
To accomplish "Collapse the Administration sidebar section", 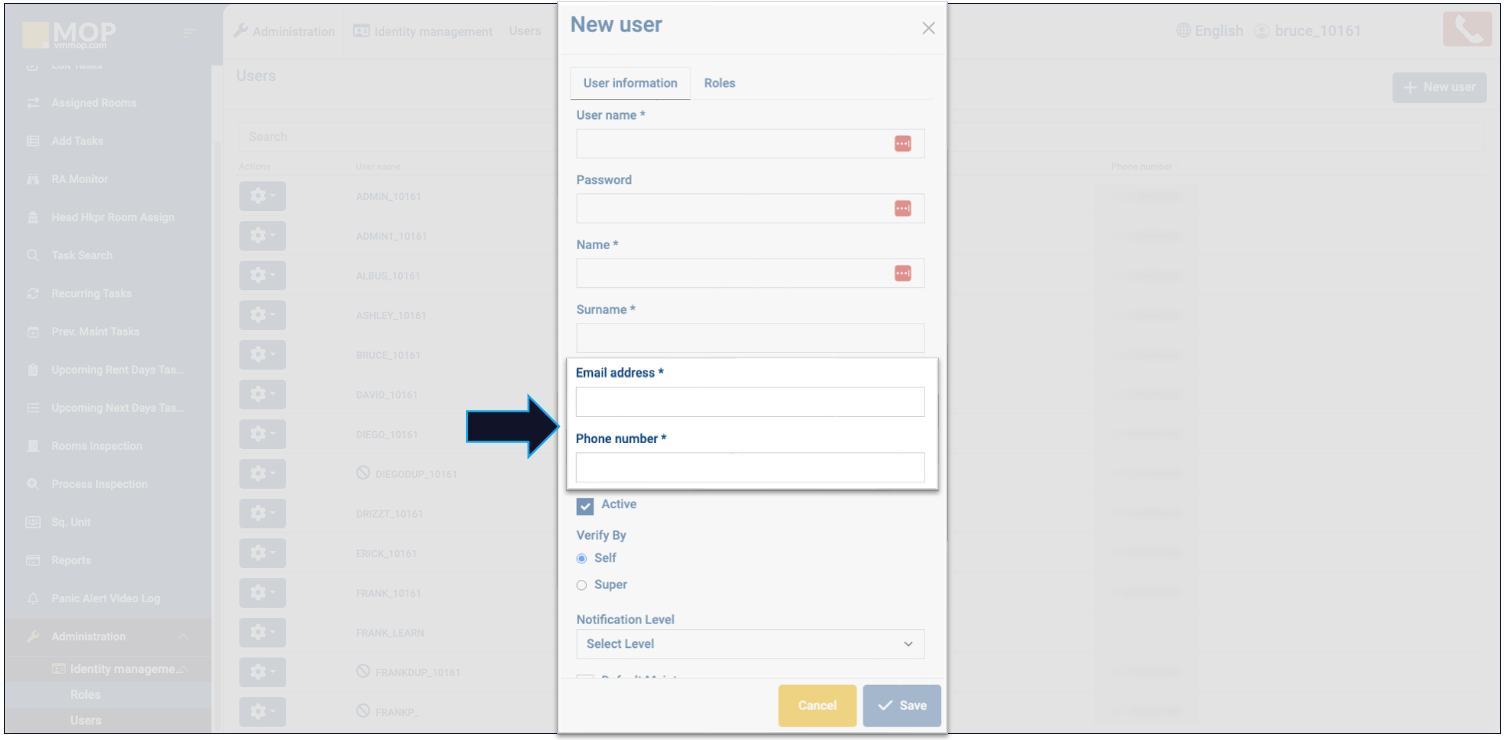I will pyautogui.click(x=183, y=637).
